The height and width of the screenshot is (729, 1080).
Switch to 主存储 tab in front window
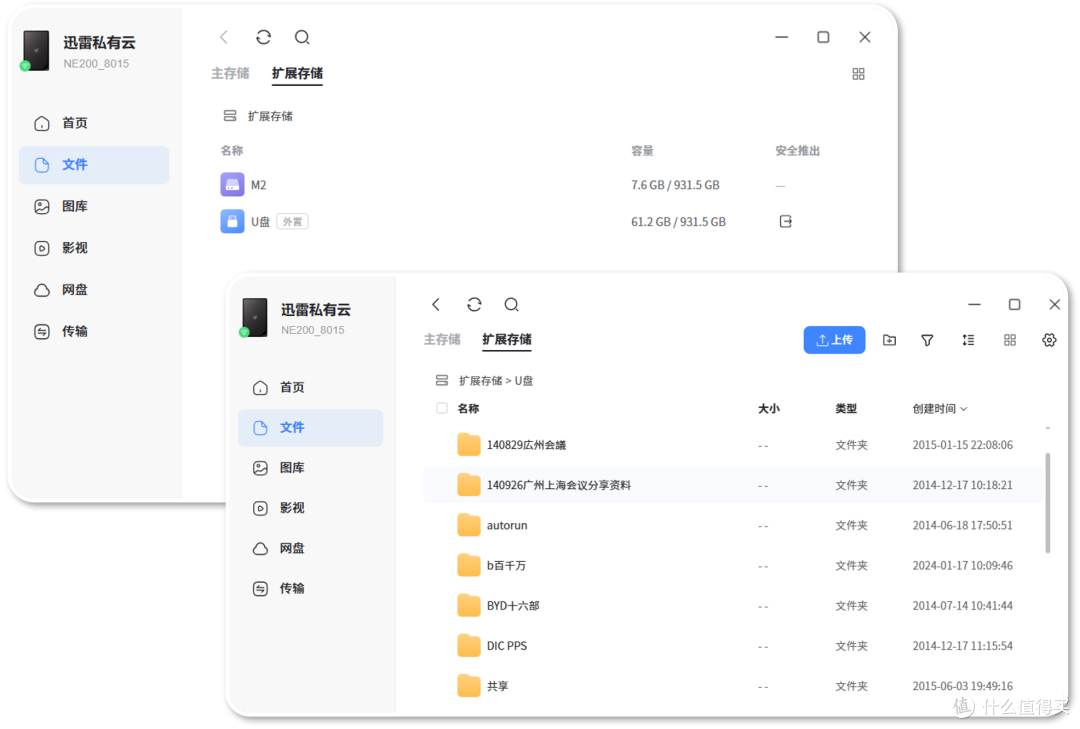442,339
